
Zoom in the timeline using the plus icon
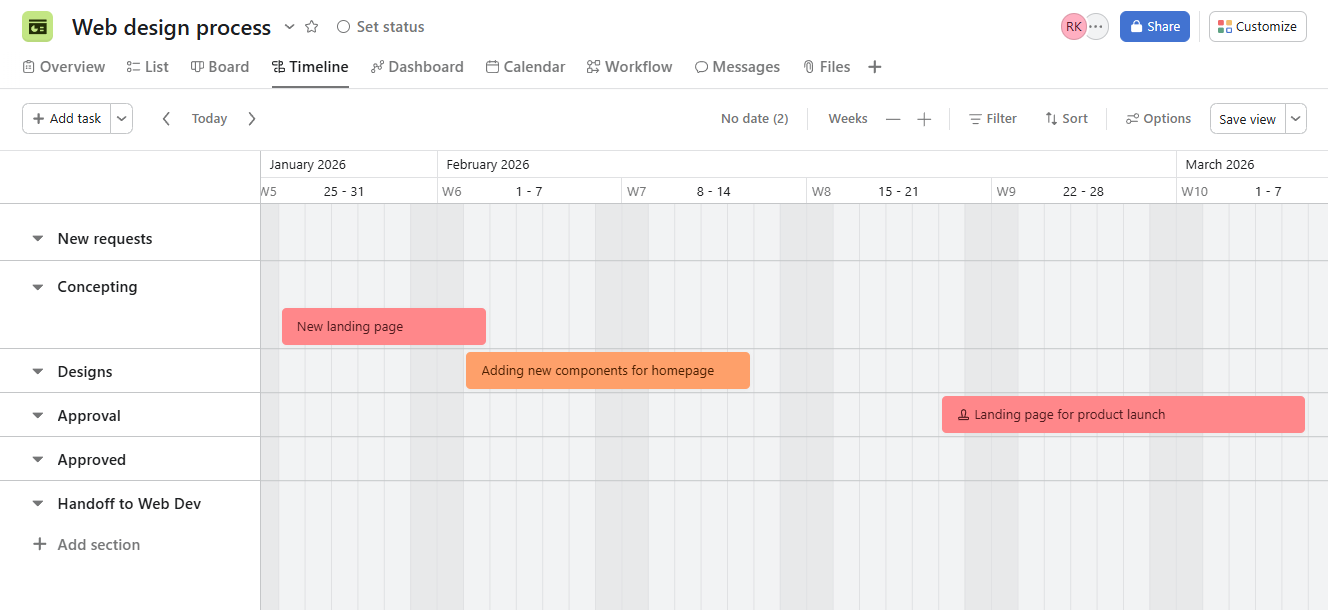point(924,118)
